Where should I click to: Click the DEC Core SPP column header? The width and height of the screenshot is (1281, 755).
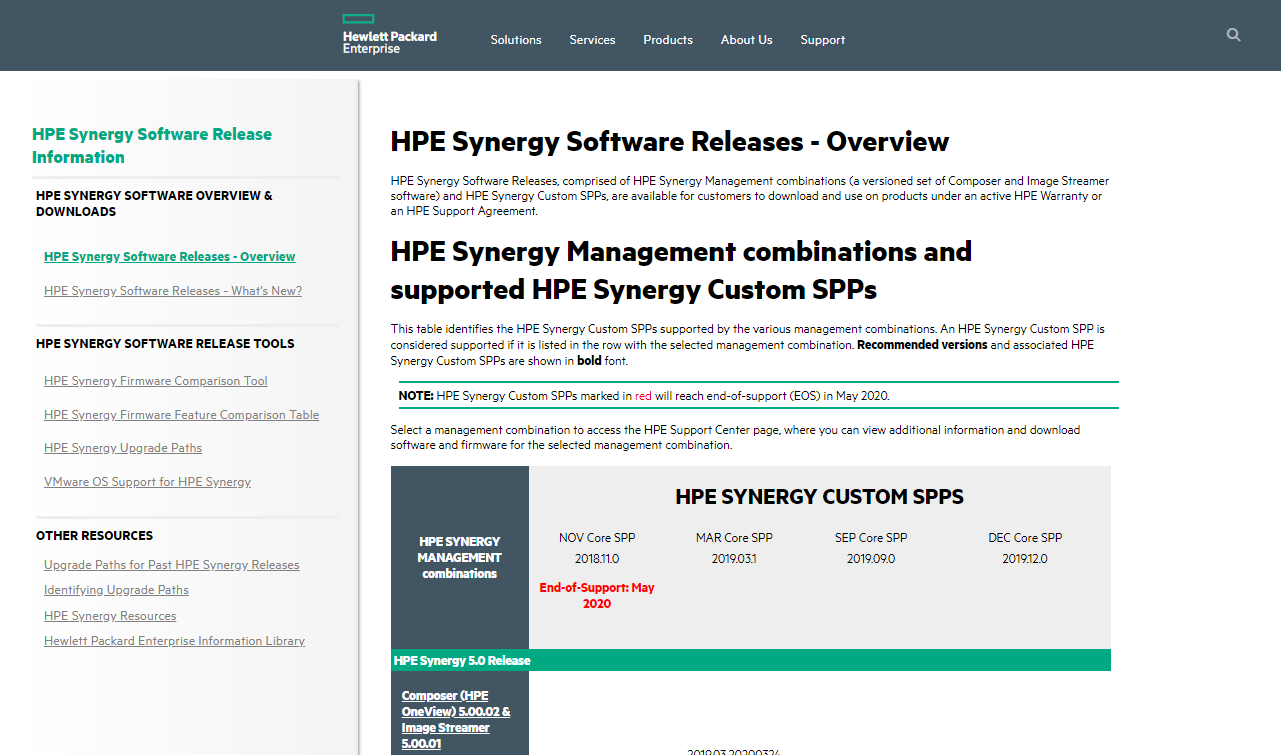point(1025,538)
